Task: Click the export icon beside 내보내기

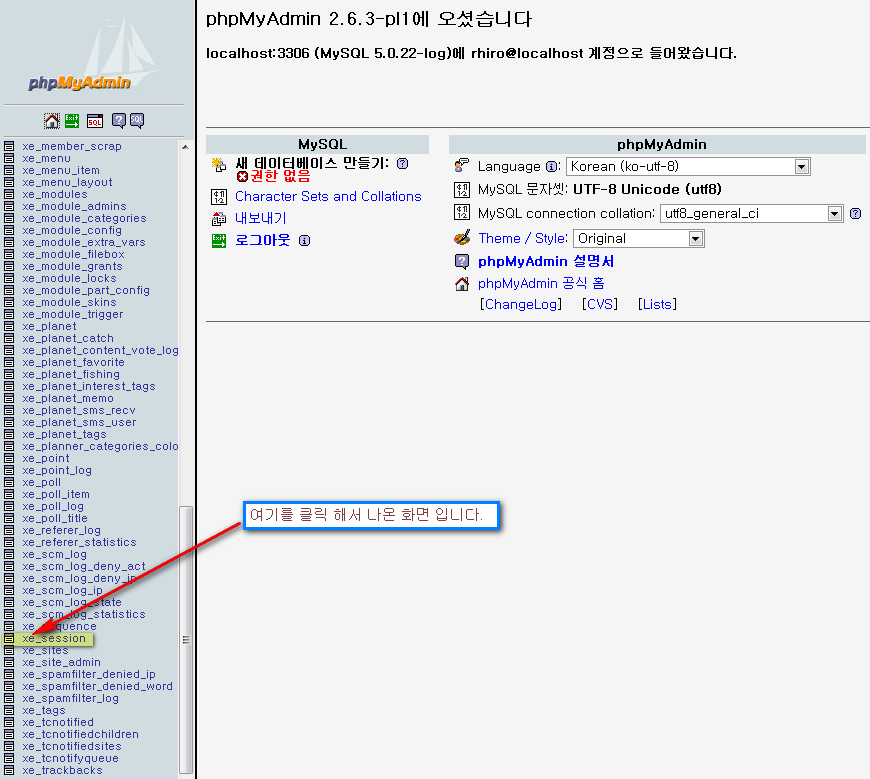Action: tap(219, 219)
